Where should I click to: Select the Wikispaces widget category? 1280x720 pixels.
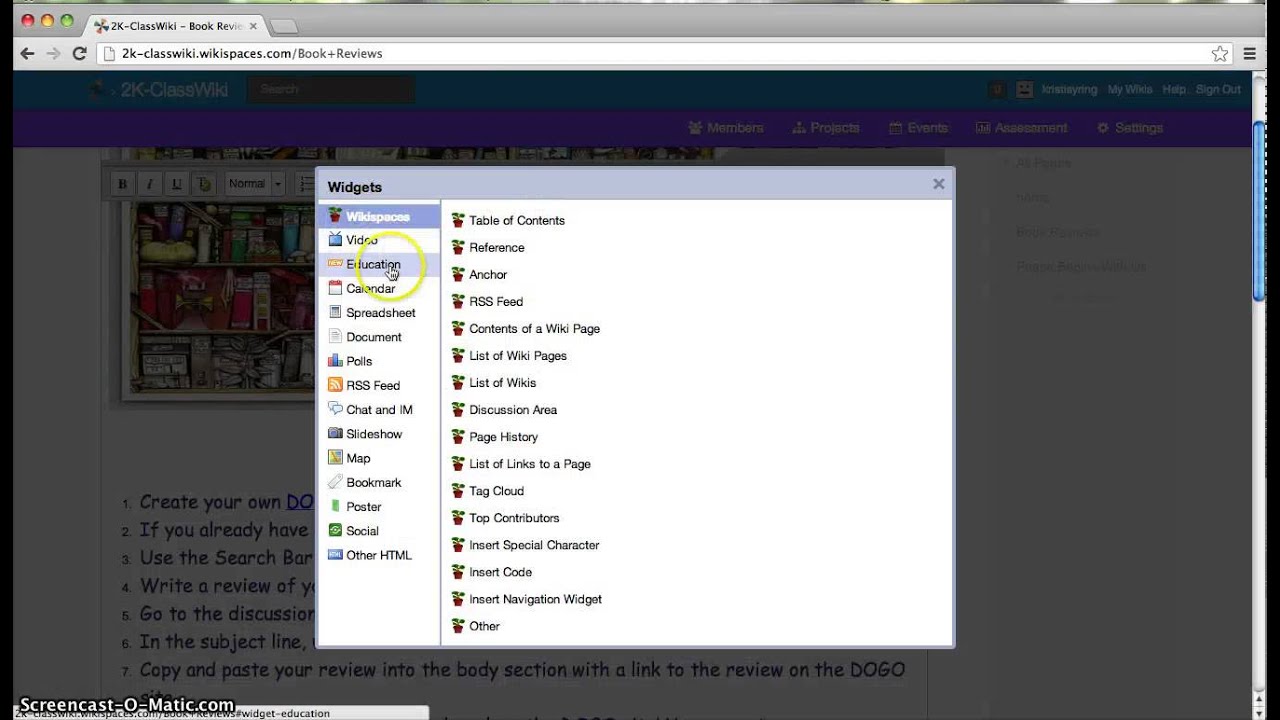tap(378, 216)
